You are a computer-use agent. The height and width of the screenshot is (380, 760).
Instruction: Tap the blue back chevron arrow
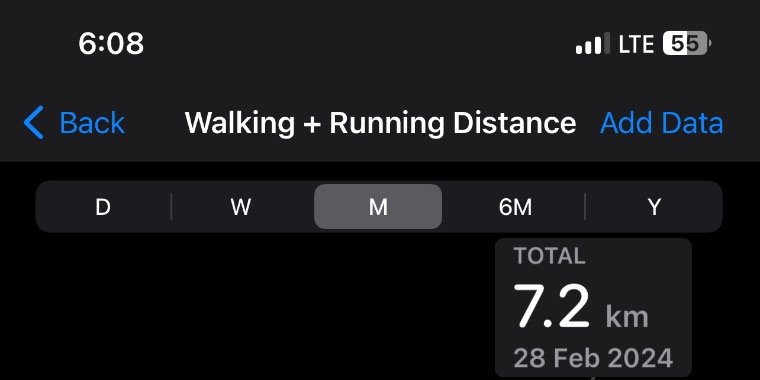[33, 123]
